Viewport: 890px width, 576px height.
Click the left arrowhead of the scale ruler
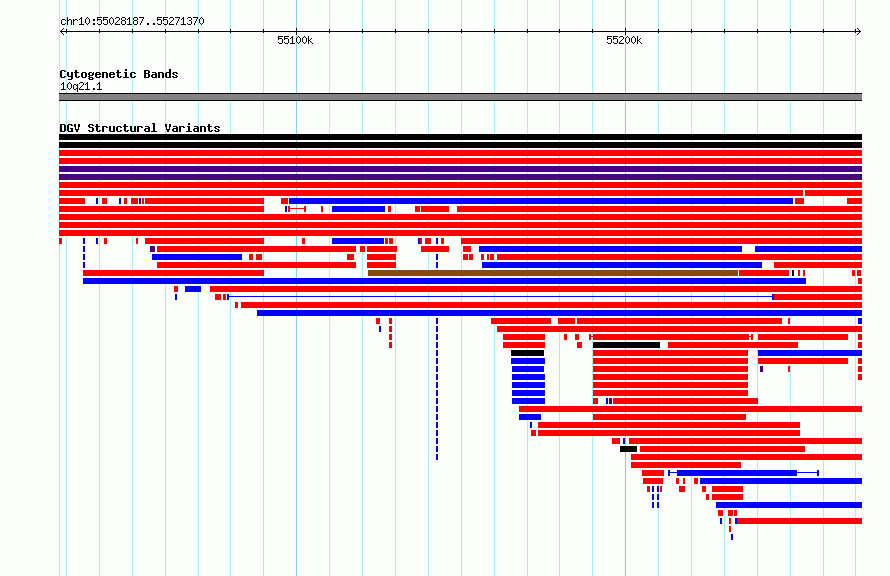click(62, 31)
